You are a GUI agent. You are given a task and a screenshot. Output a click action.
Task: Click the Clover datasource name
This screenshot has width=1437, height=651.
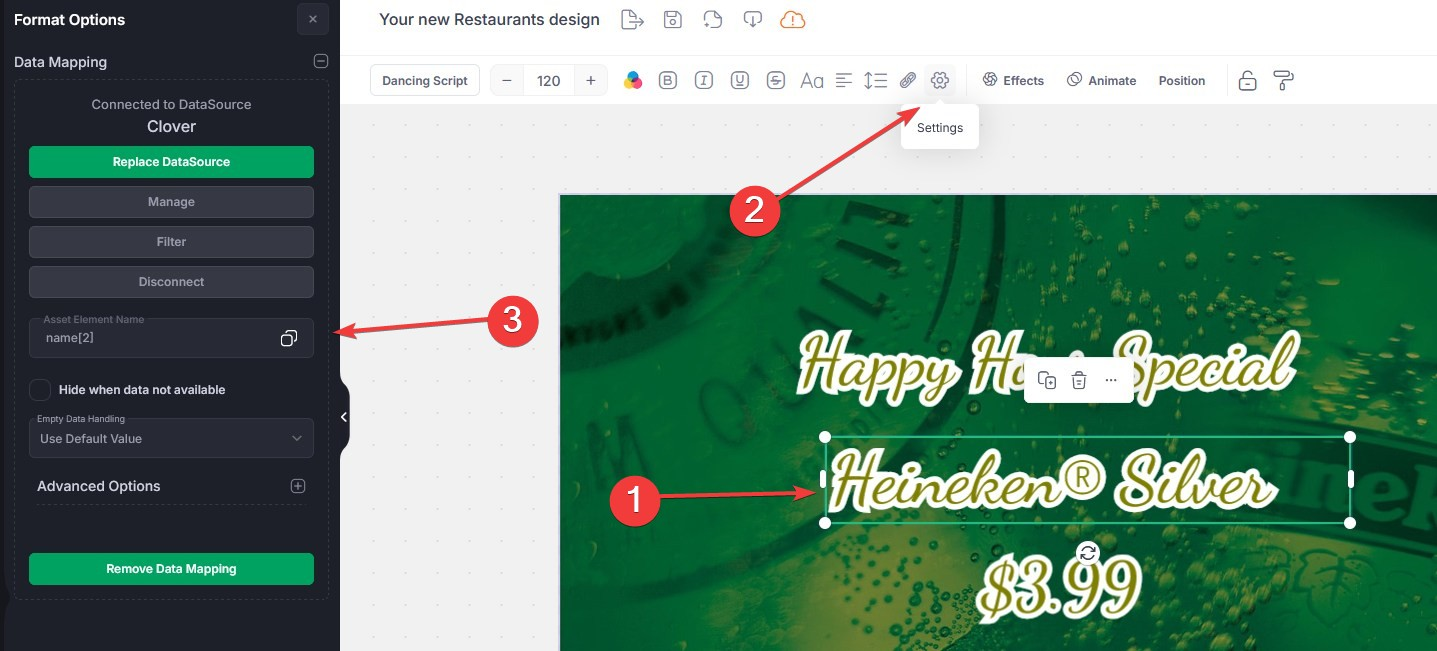click(x=171, y=126)
